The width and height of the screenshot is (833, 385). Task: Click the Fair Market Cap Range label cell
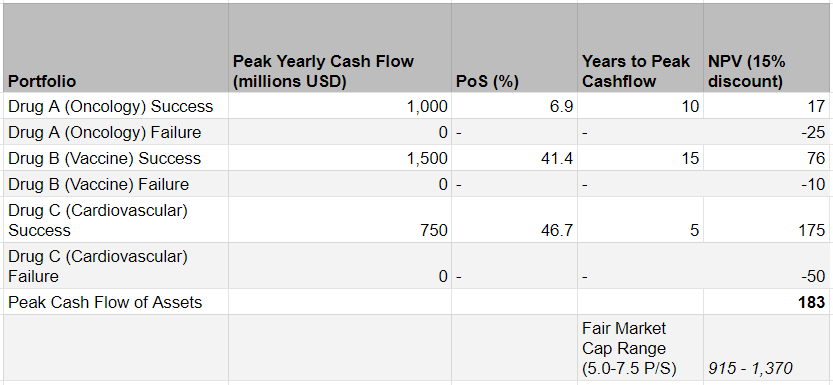click(x=641, y=348)
